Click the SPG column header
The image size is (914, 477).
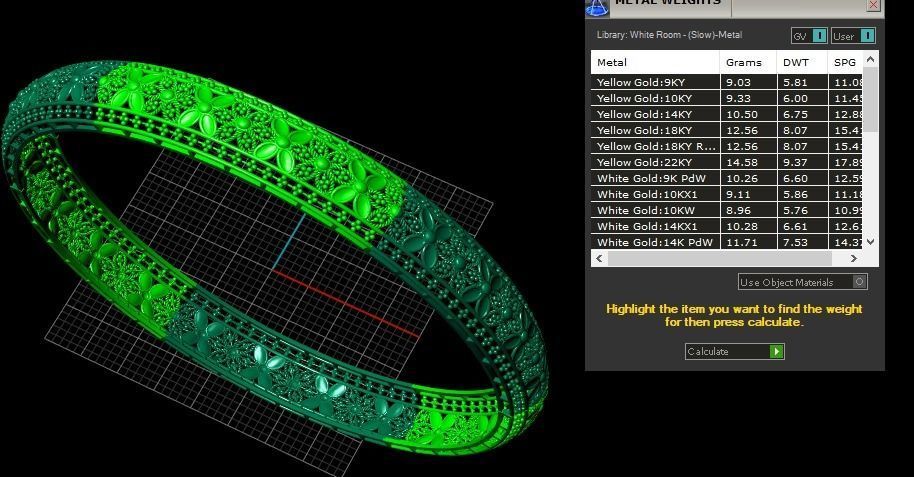tap(845, 62)
